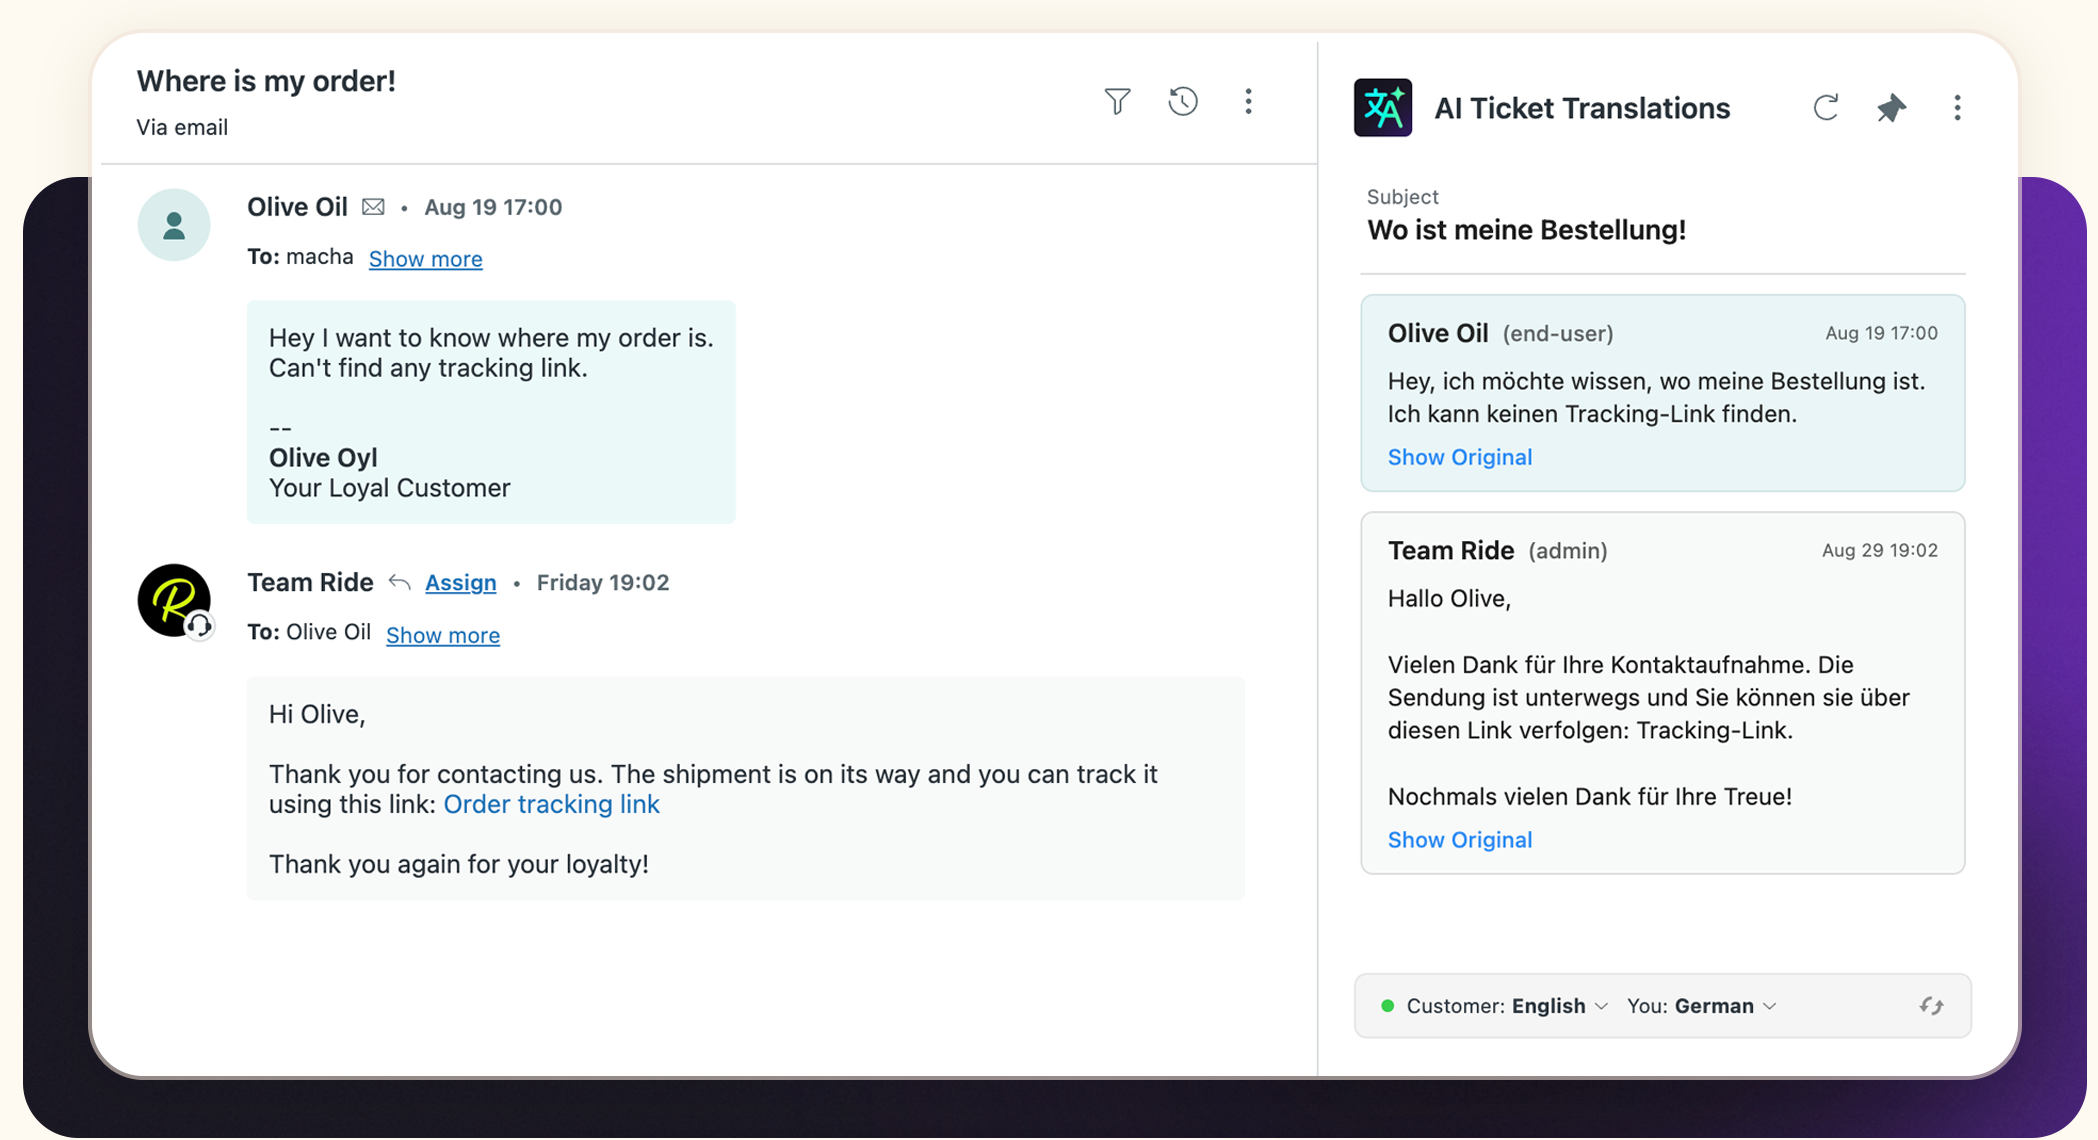Expand Show more under Olive Oil recipients

click(x=425, y=258)
